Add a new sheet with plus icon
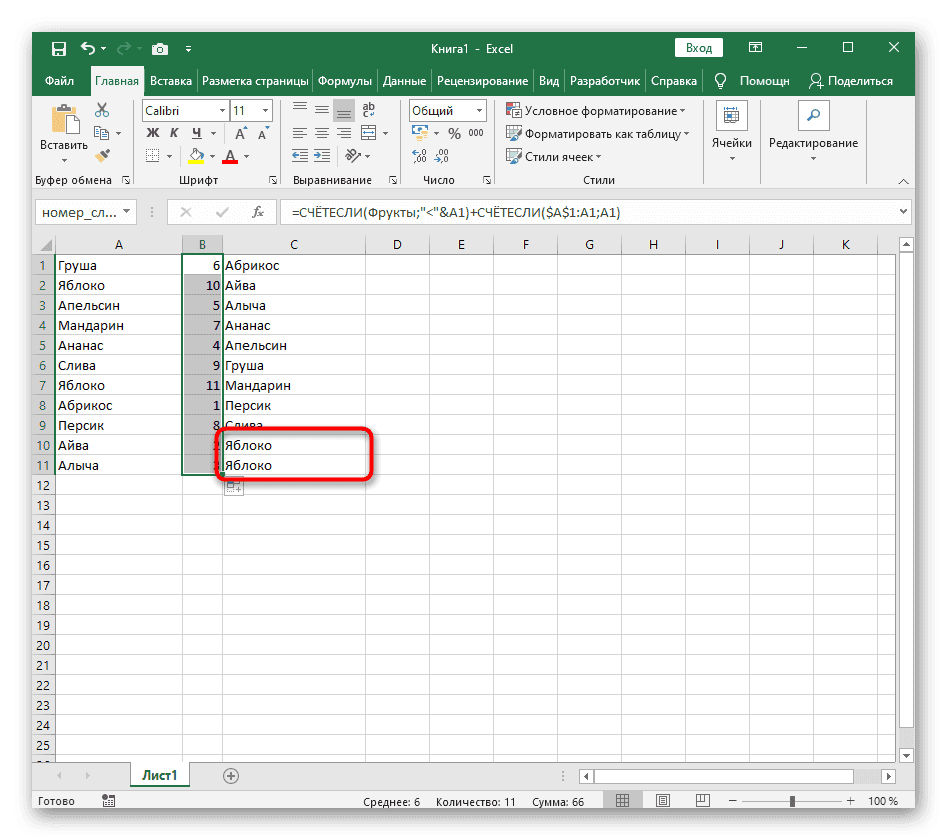Viewport: 947px width, 840px height. pos(231,775)
